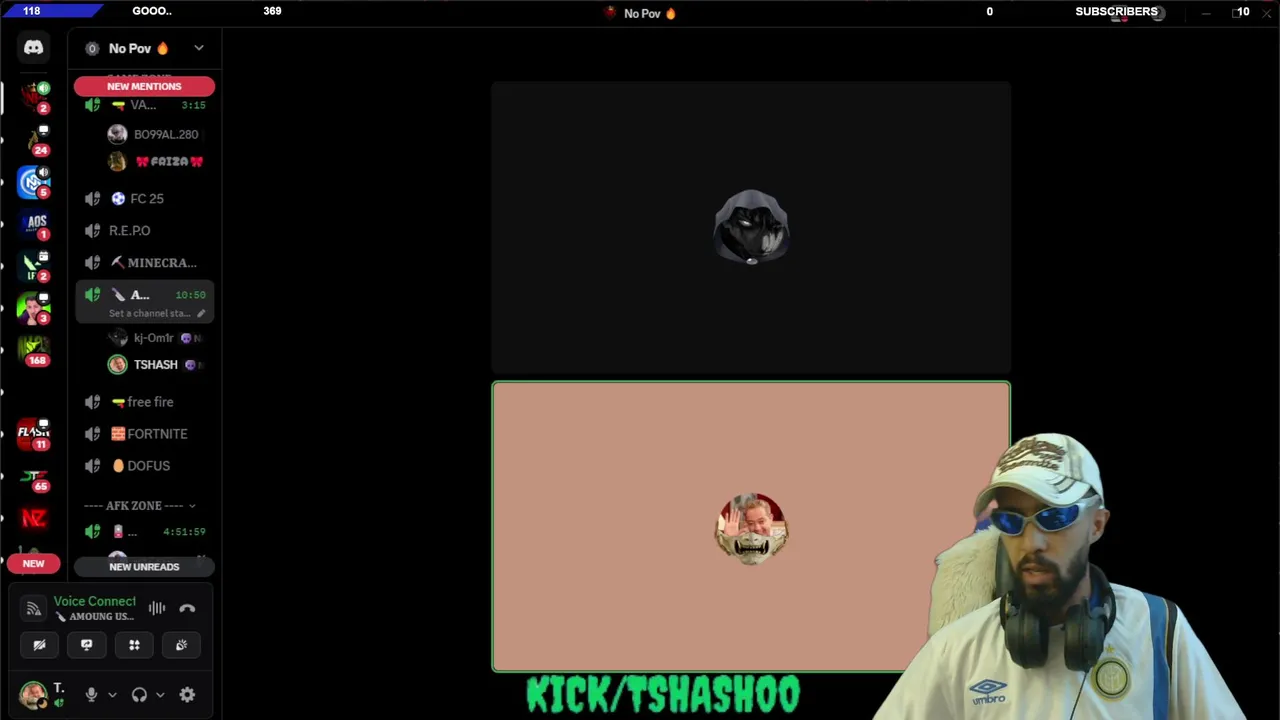Disconnect from voice with the hang-up icon
Image resolution: width=1280 pixels, height=720 pixels.
187,608
